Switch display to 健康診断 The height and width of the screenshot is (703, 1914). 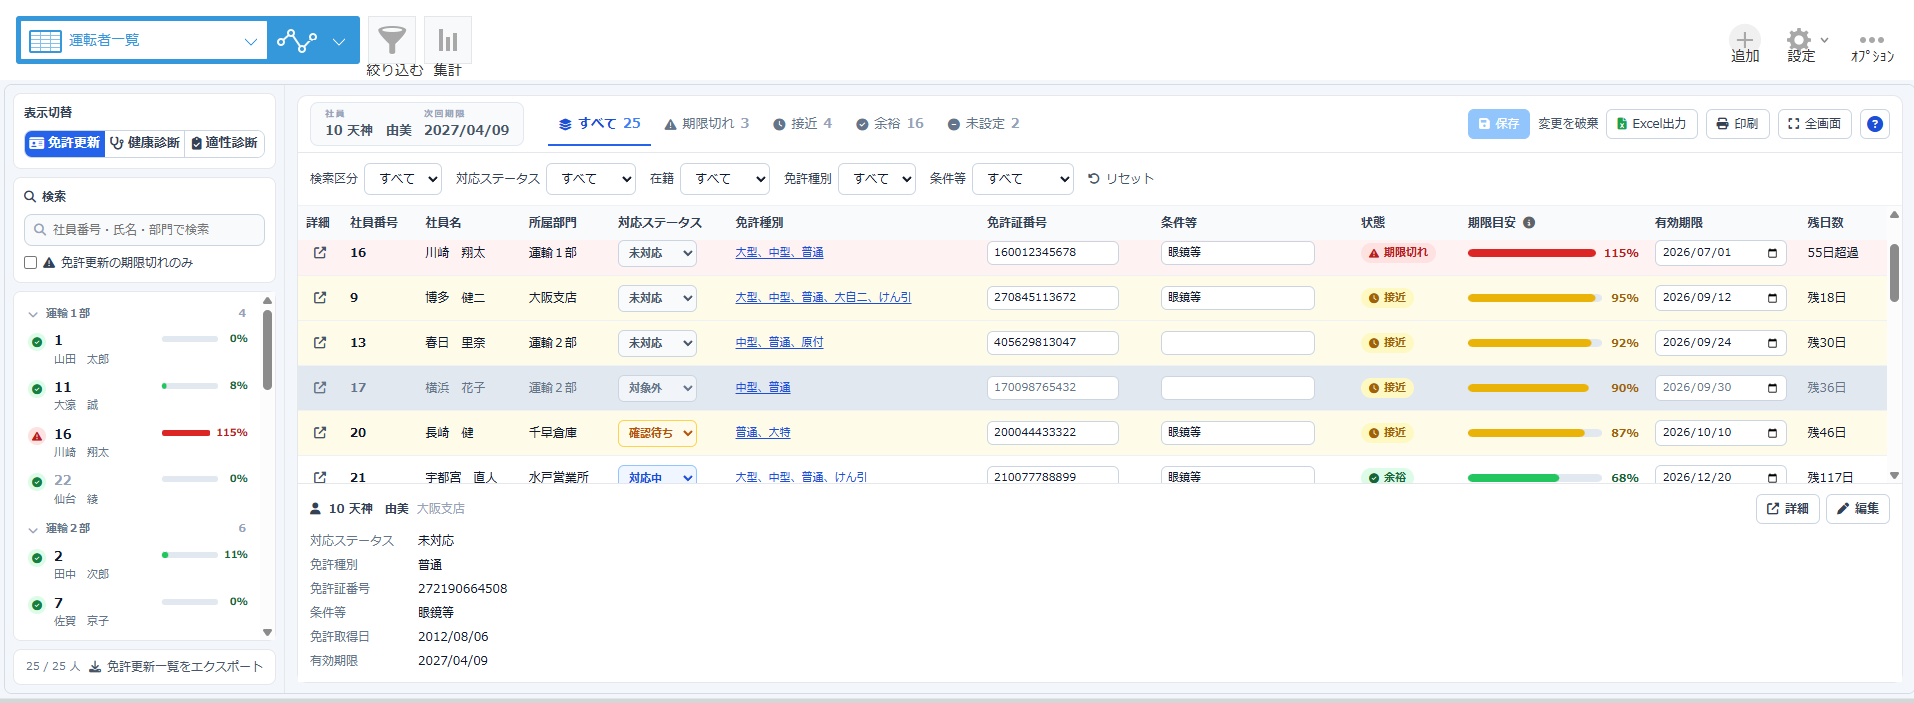145,143
